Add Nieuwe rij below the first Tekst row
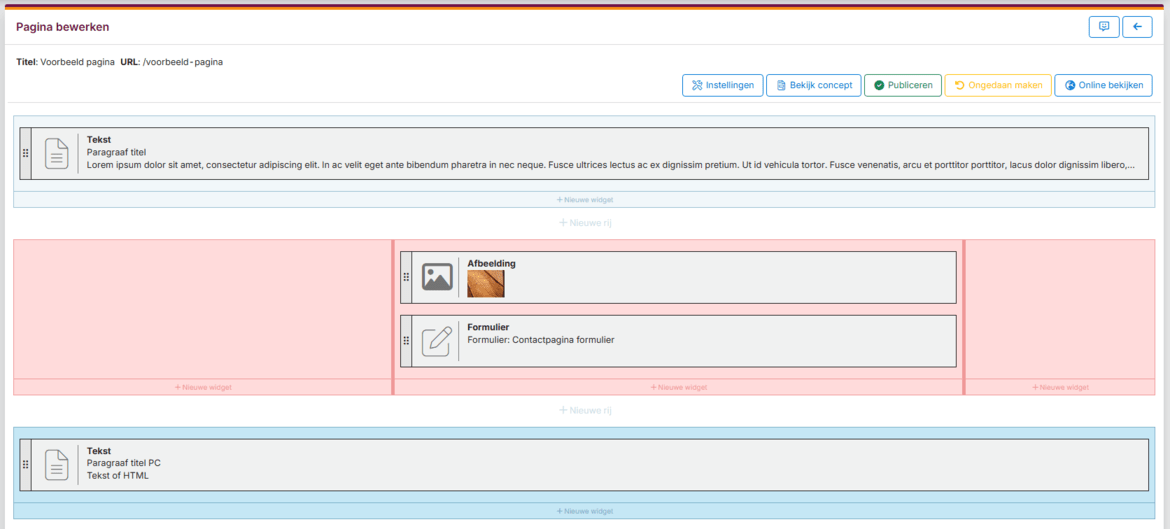Image resolution: width=1170 pixels, height=529 pixels. coord(585,223)
